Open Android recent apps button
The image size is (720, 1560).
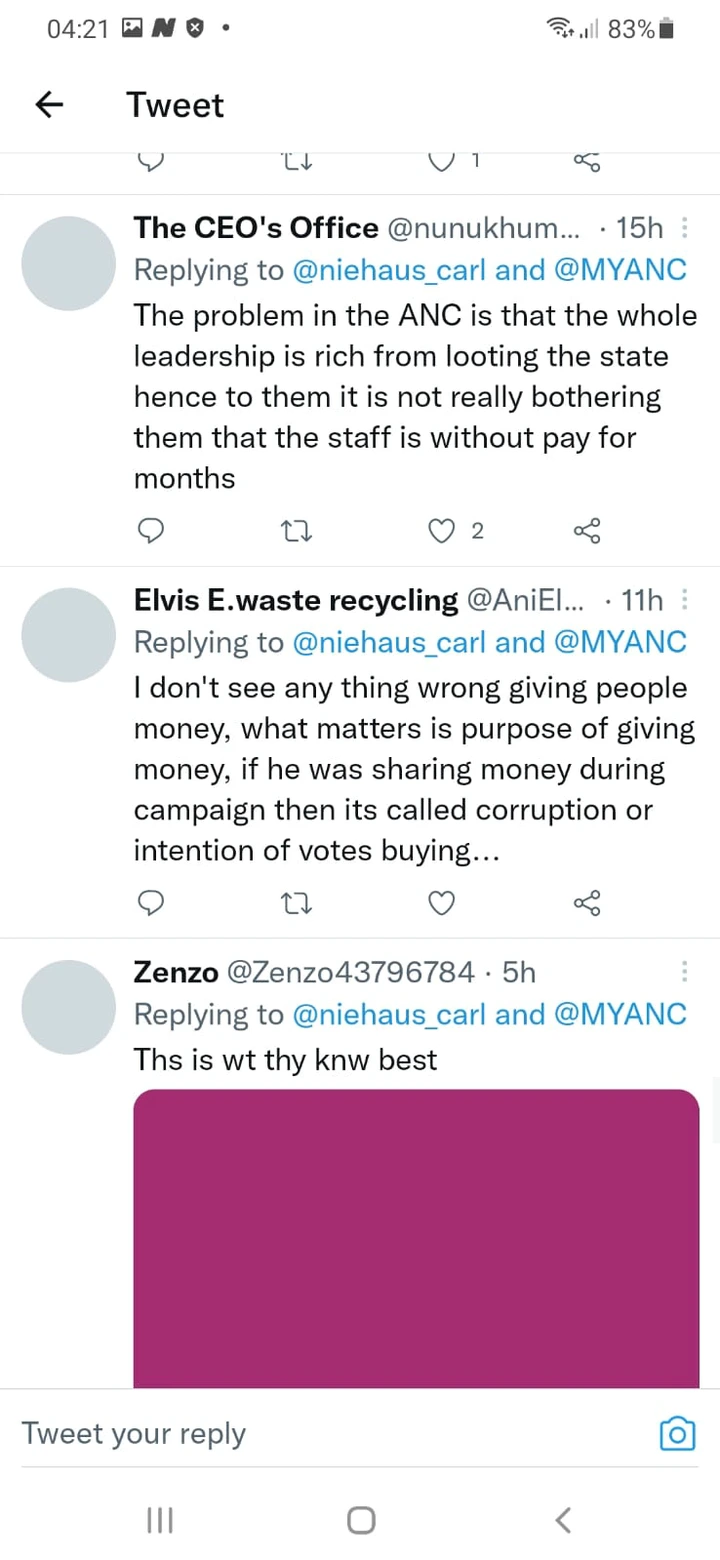pyautogui.click(x=160, y=1520)
